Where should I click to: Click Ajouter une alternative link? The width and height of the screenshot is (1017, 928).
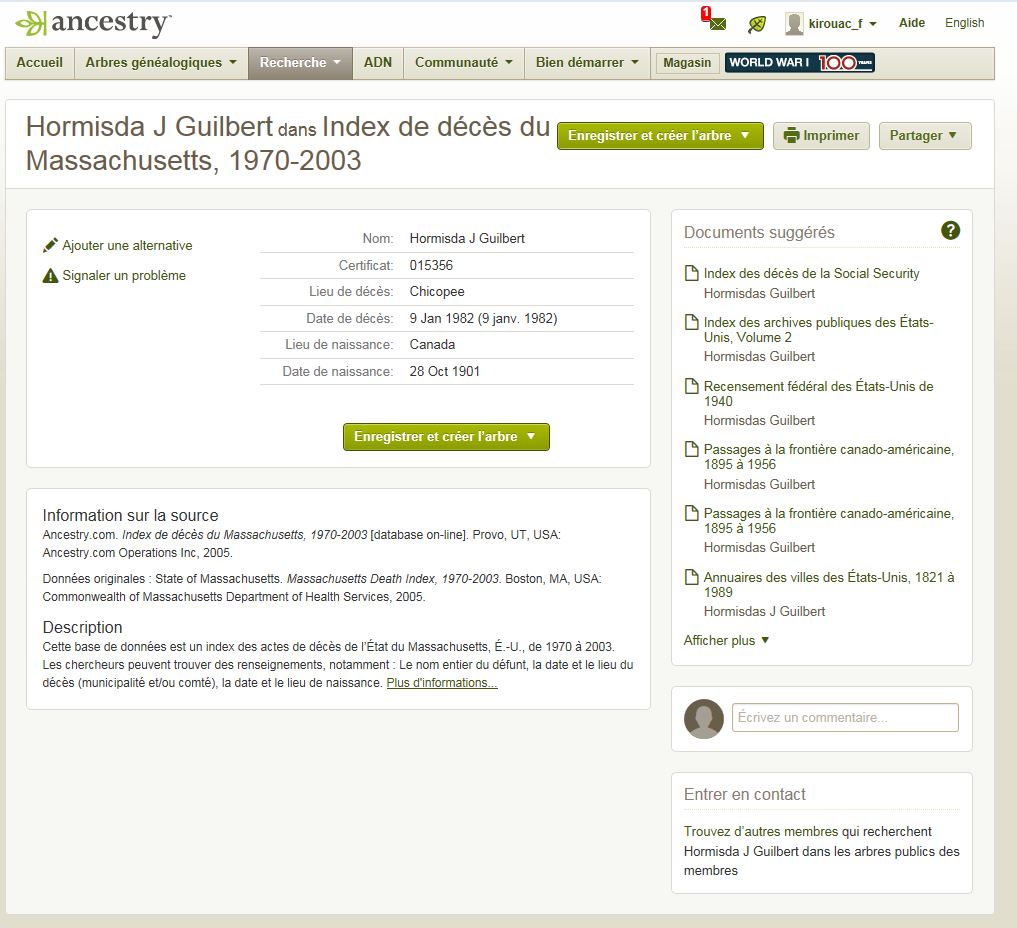pos(127,245)
